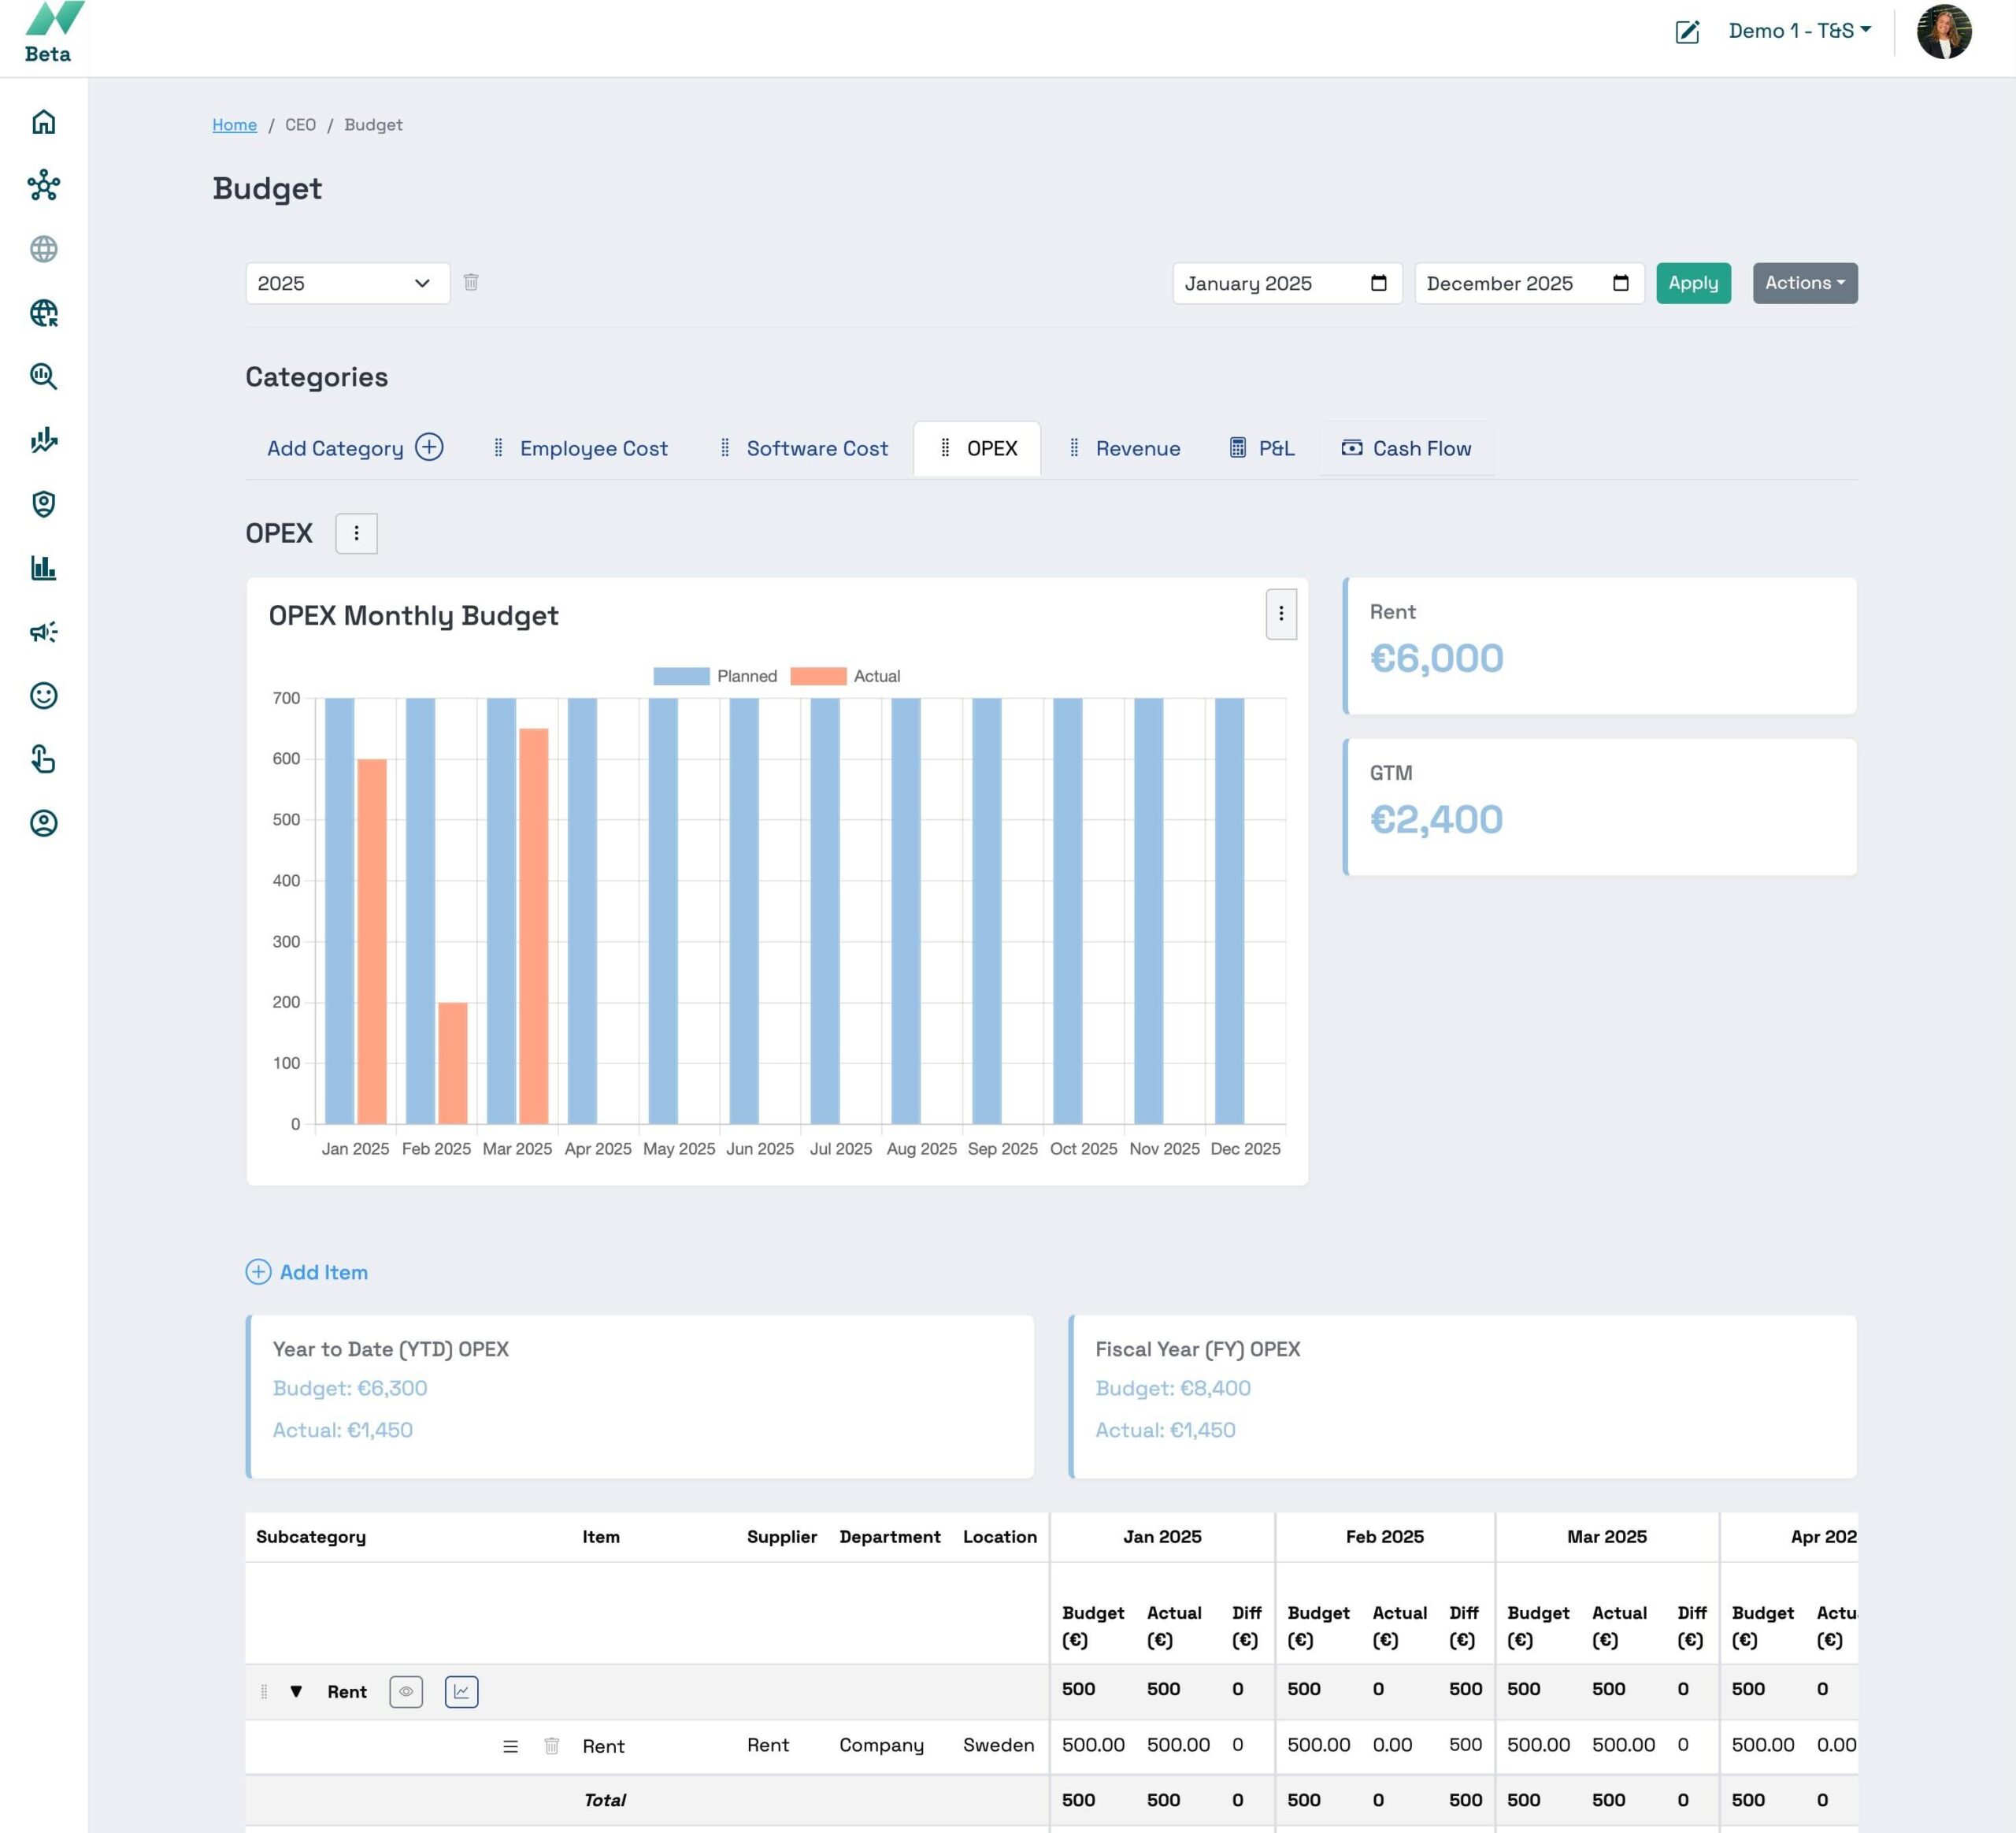
Task: Open the megaphone marketing sidebar icon
Action: [43, 632]
